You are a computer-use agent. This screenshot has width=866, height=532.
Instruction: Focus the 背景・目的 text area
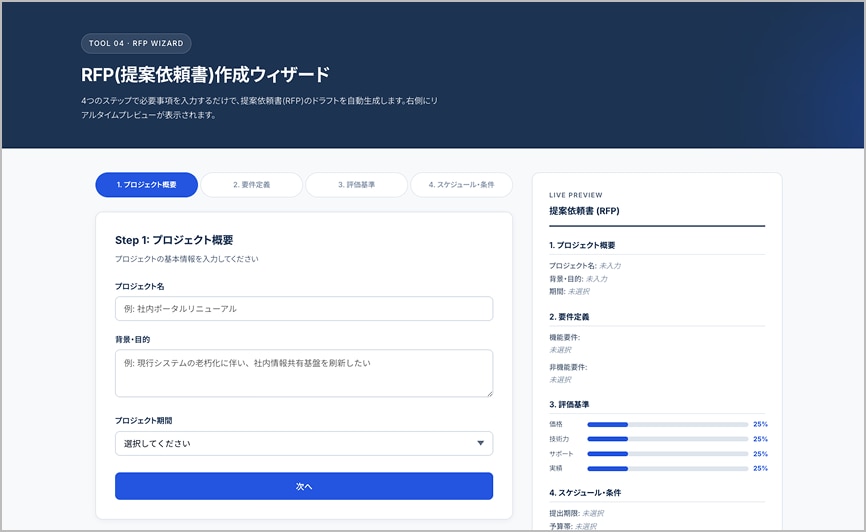(x=304, y=373)
